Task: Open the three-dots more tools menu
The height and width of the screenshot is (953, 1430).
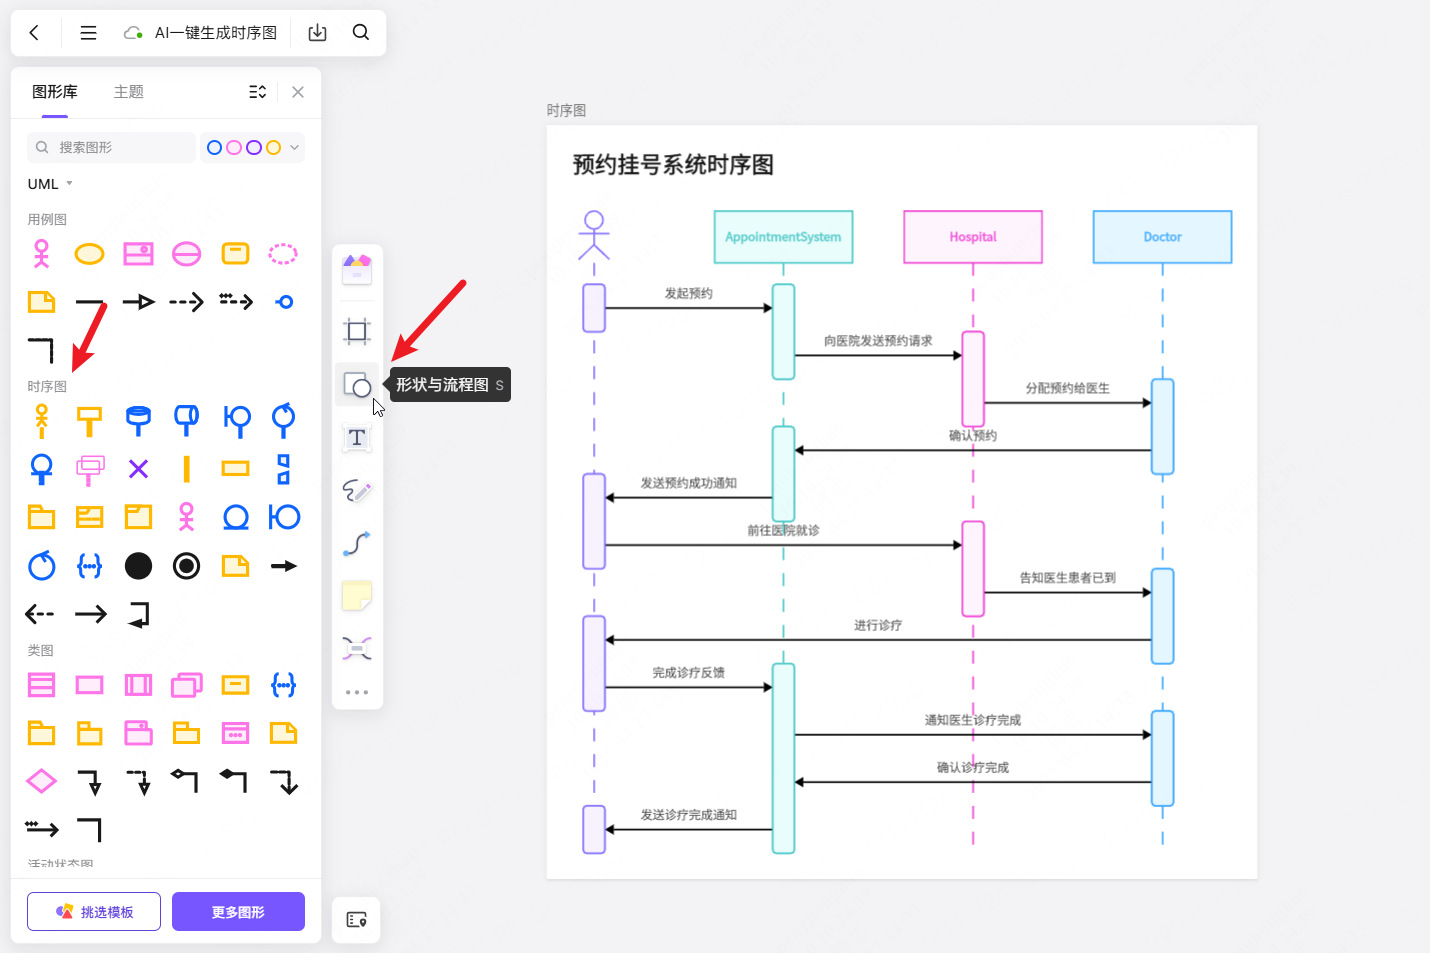Action: pos(357,692)
